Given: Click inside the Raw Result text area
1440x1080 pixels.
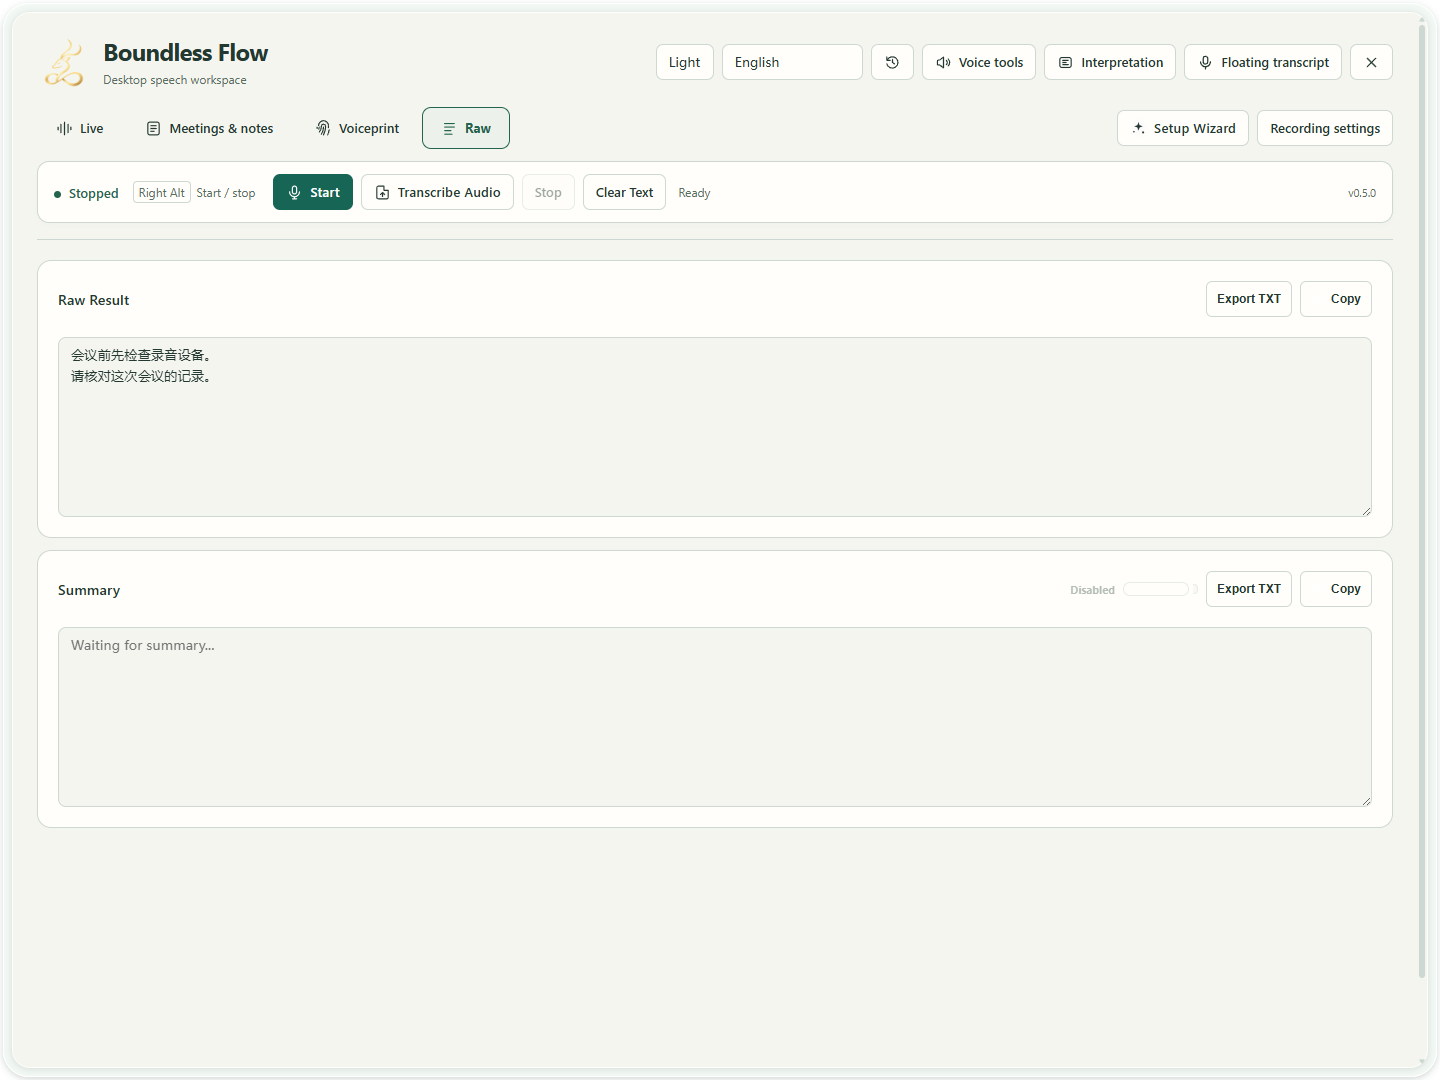Looking at the screenshot, I should click(x=715, y=427).
